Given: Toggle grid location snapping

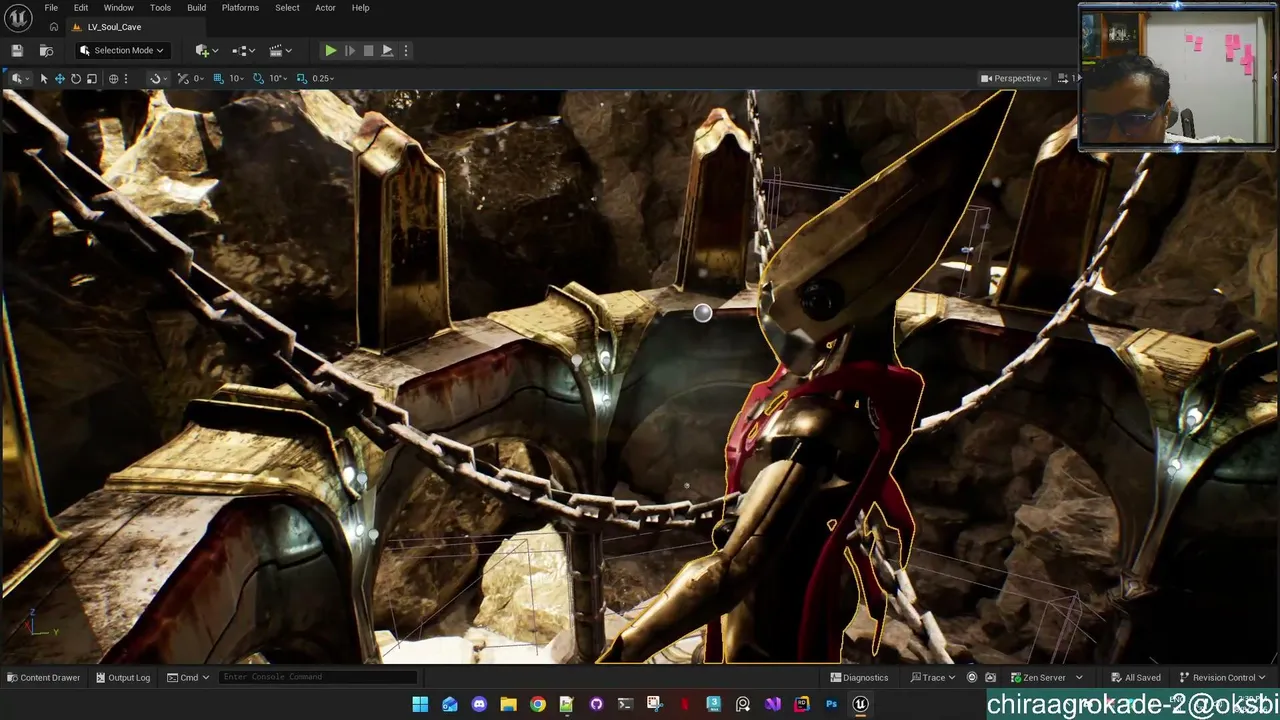Looking at the screenshot, I should [218, 78].
